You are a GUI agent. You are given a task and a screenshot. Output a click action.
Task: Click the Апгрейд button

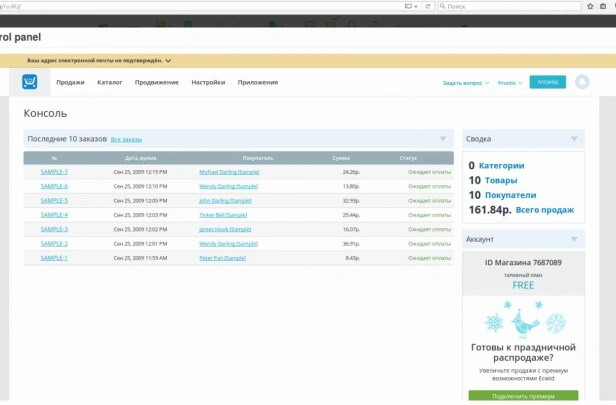pos(548,82)
